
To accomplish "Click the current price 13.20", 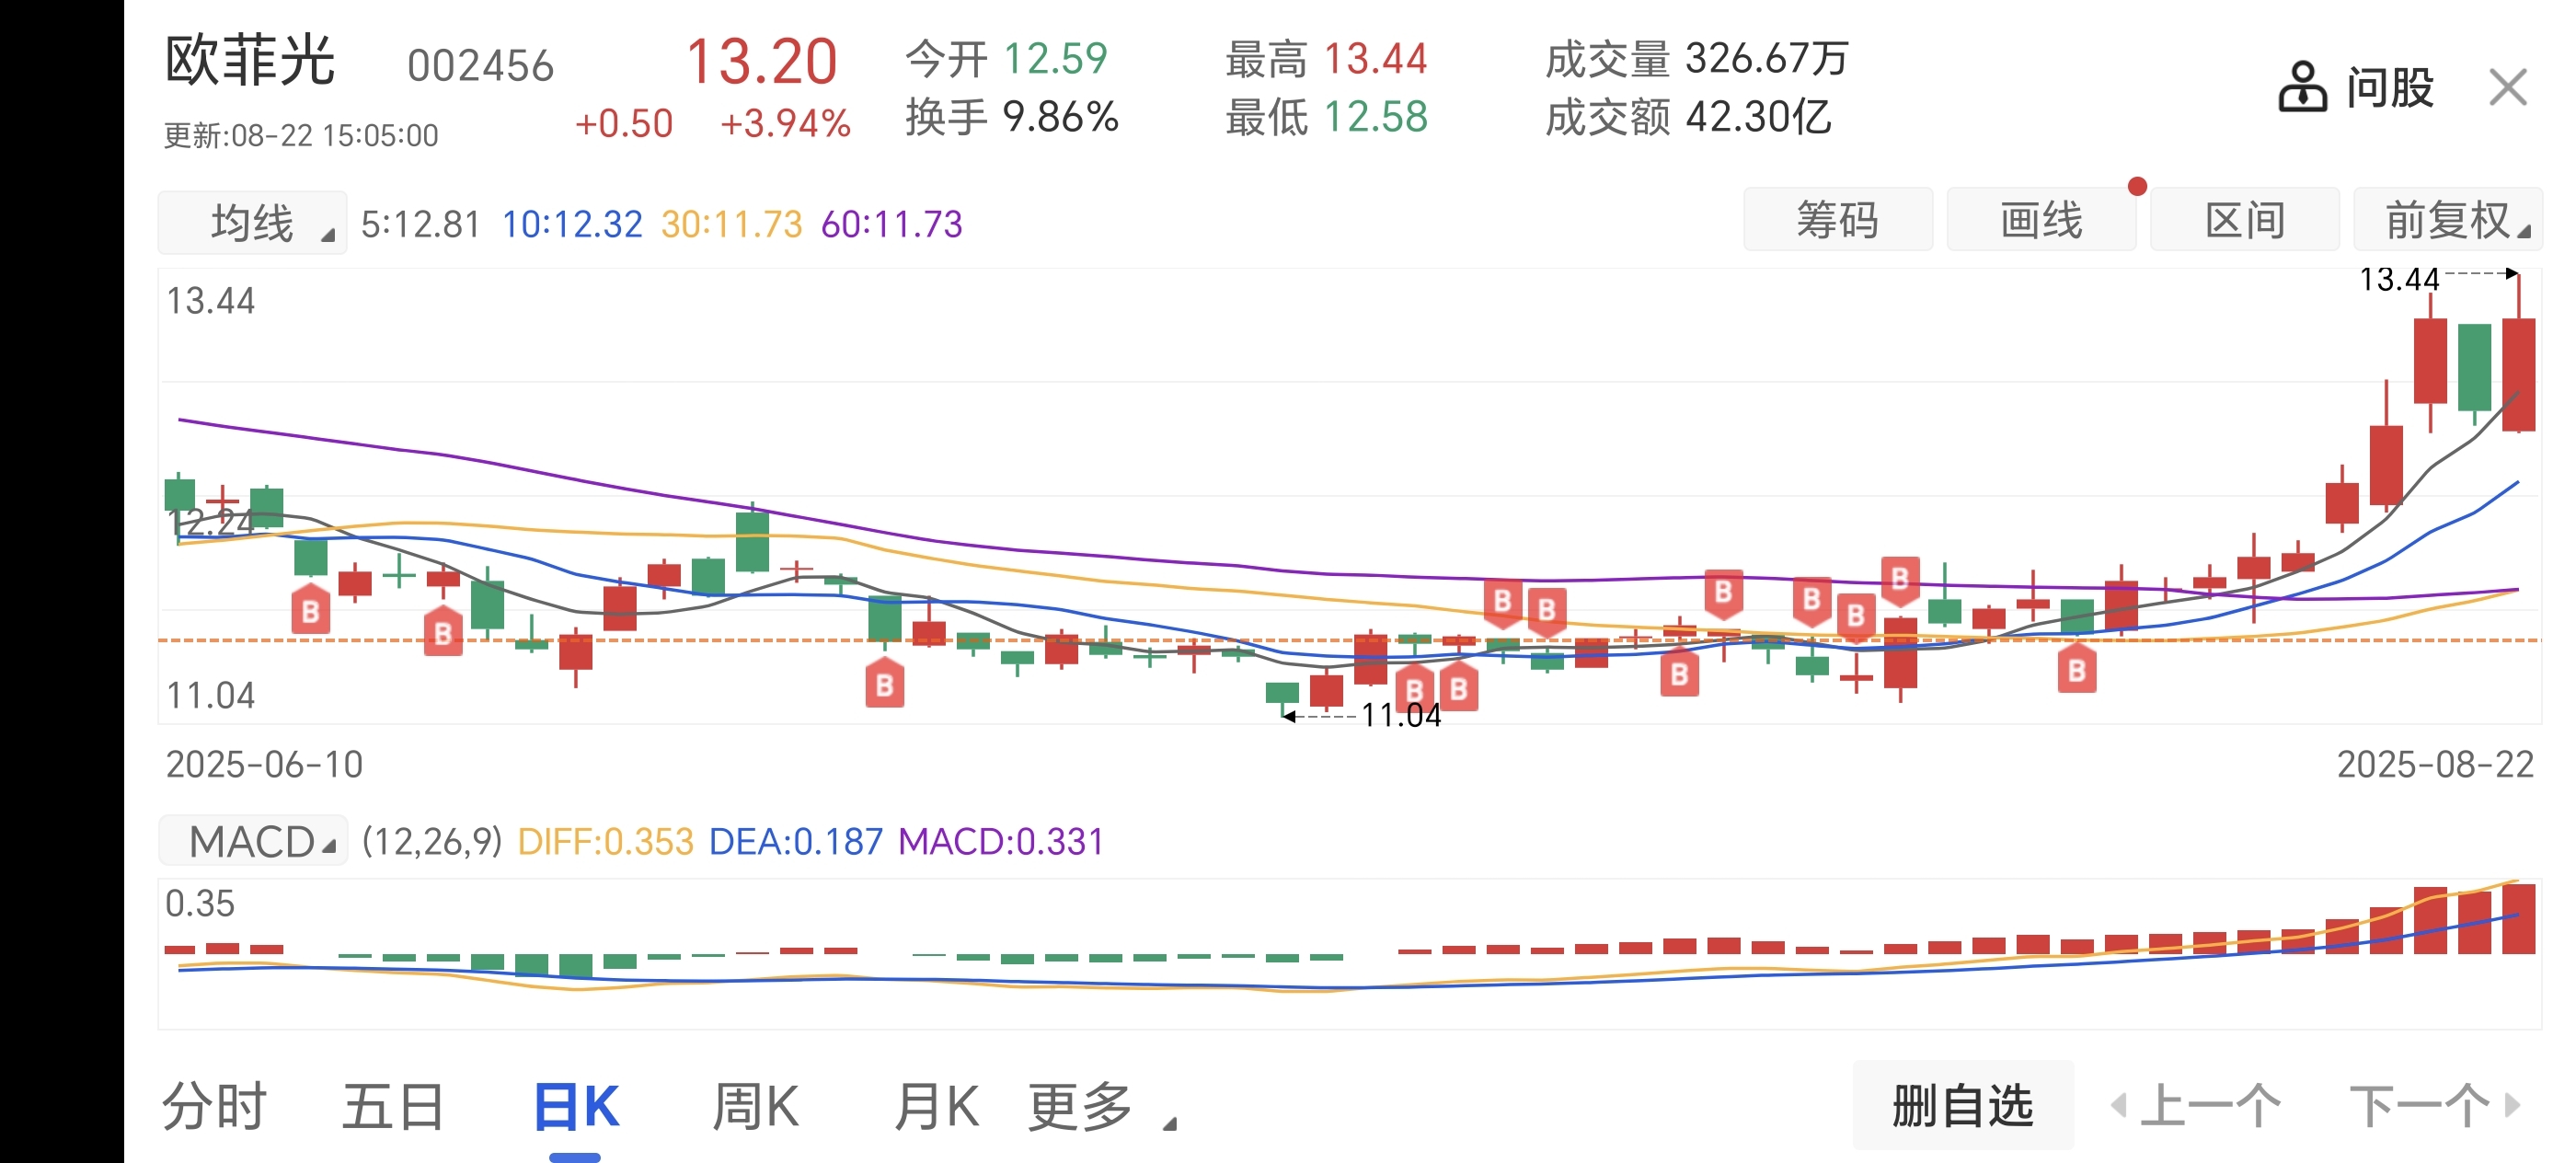I will (761, 61).
